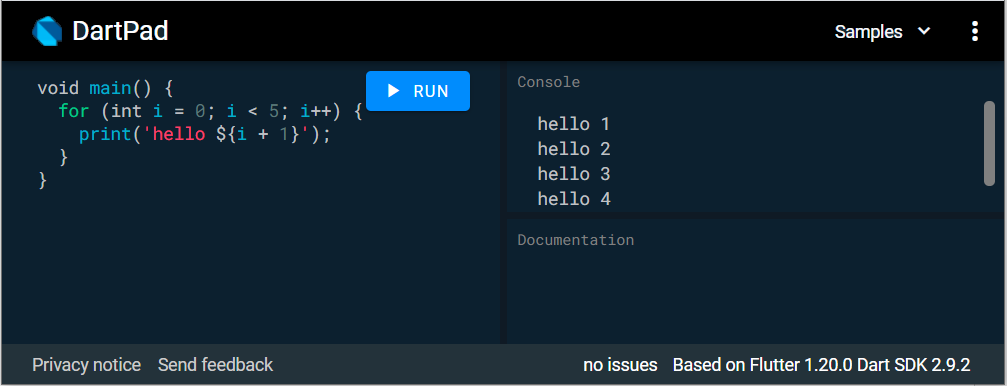Click the play triangle in the Run button
The image size is (1007, 386).
pyautogui.click(x=394, y=91)
